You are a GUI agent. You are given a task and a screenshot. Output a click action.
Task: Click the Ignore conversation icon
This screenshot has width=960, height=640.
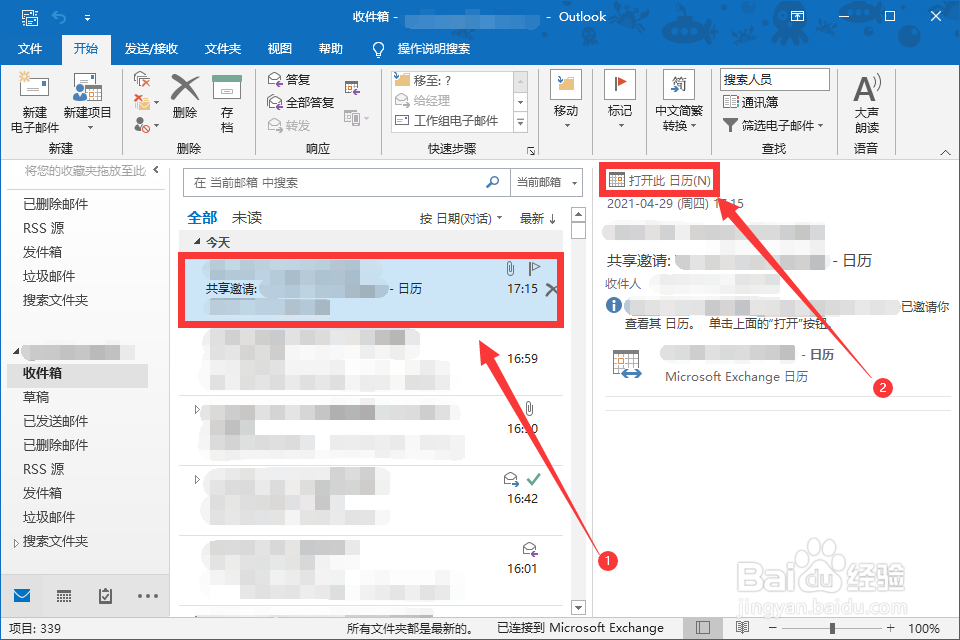coord(142,79)
